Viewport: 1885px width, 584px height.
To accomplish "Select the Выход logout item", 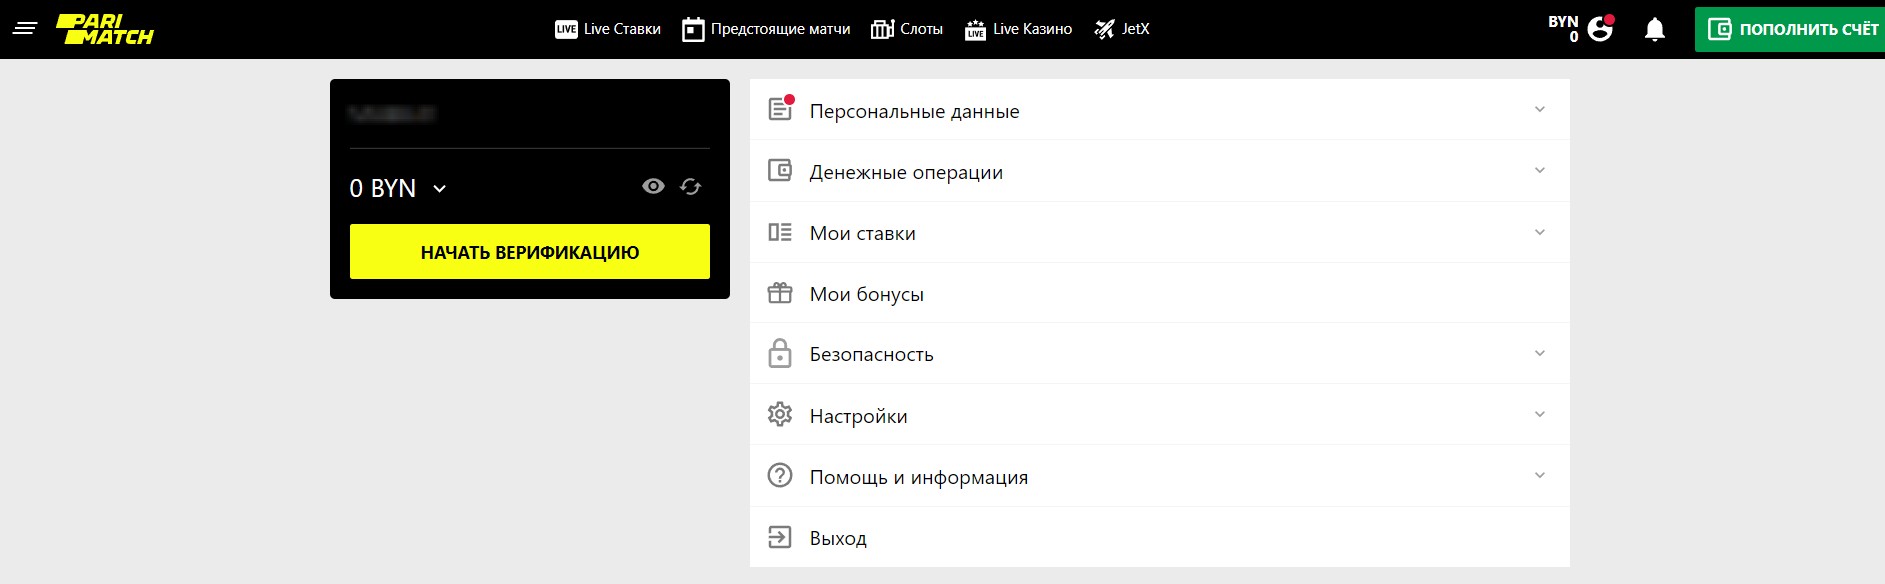I will point(1160,537).
